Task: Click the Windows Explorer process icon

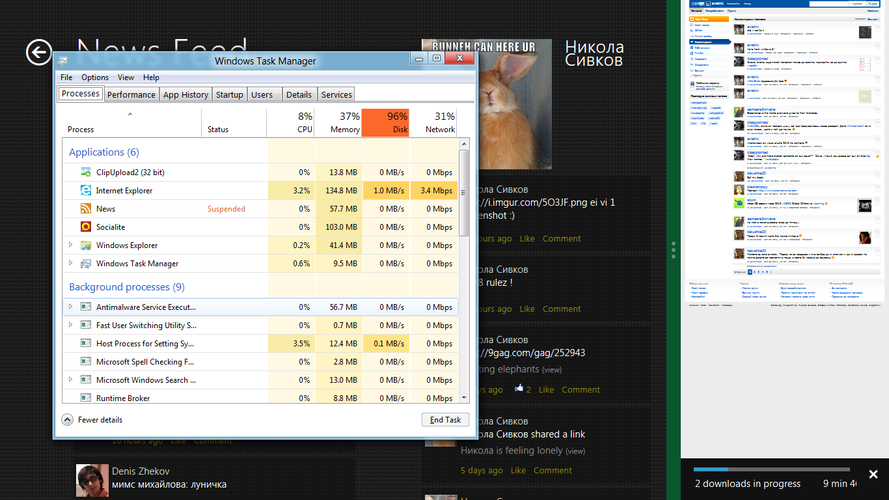Action: [x=86, y=245]
